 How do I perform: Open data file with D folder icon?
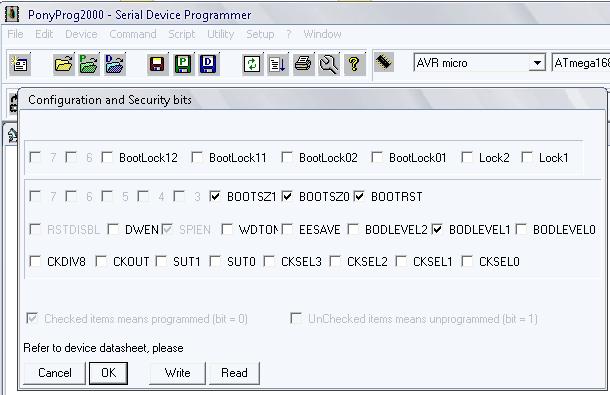click(114, 64)
